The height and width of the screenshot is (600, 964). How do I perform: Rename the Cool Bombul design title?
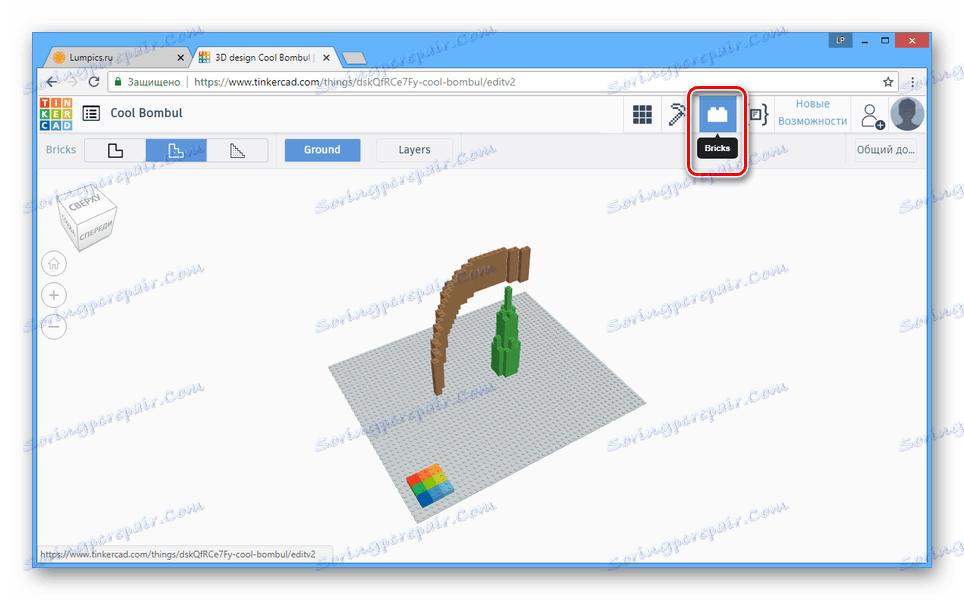(146, 113)
